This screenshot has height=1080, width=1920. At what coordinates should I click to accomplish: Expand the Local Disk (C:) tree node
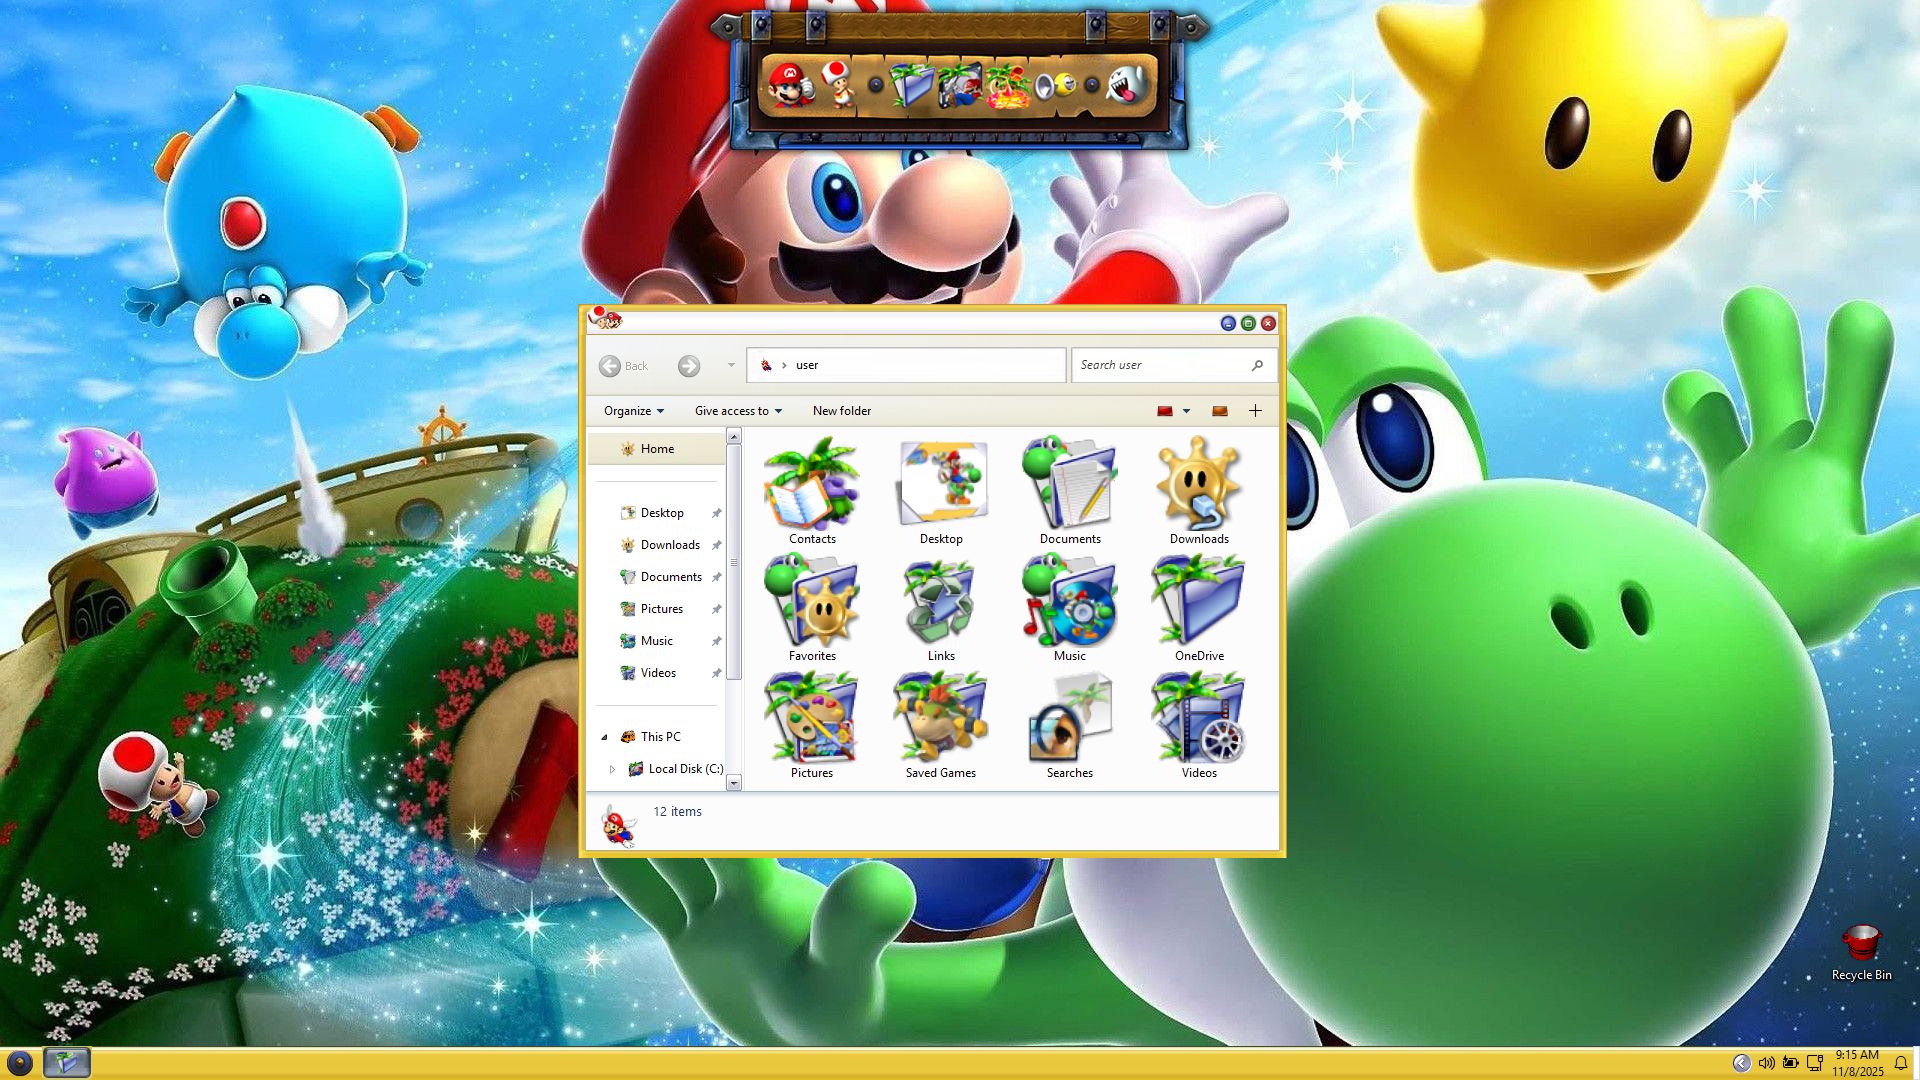click(612, 769)
